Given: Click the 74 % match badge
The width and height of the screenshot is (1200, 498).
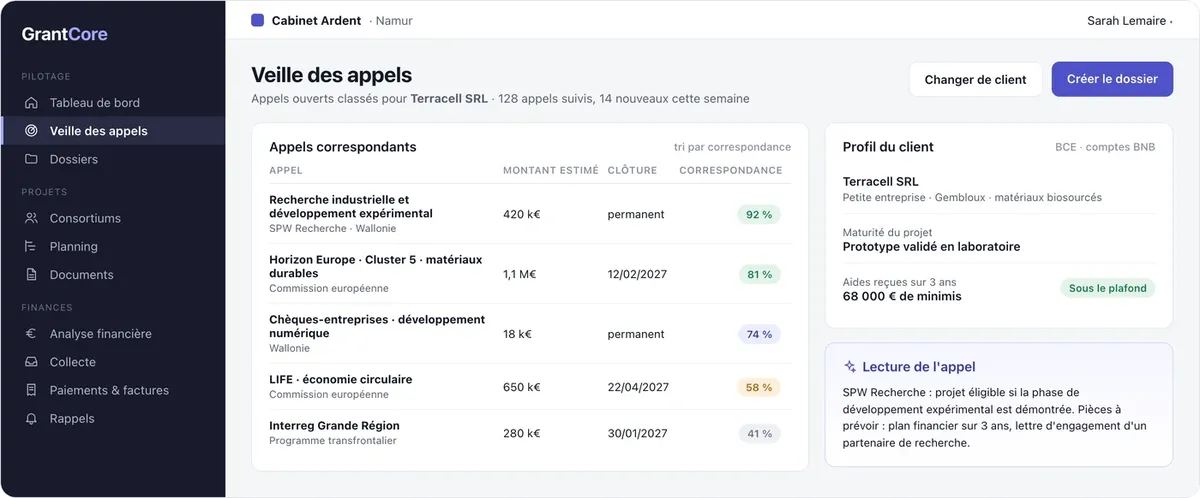Looking at the screenshot, I should click(x=760, y=334).
